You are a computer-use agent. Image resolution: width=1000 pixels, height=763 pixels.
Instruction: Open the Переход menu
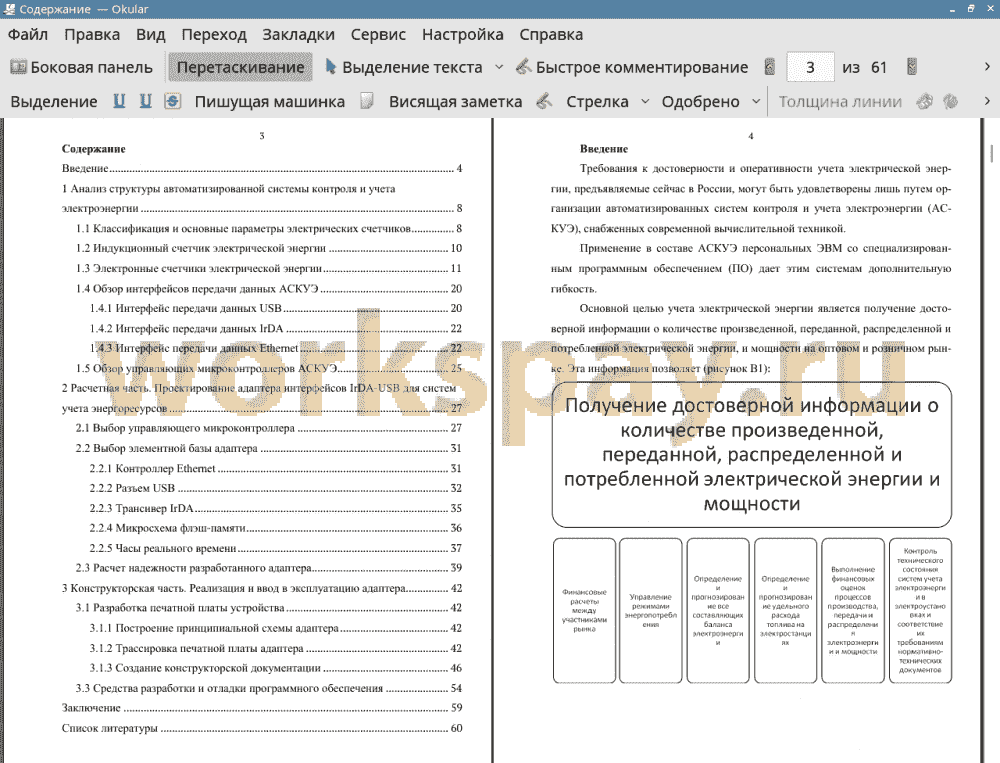click(214, 34)
